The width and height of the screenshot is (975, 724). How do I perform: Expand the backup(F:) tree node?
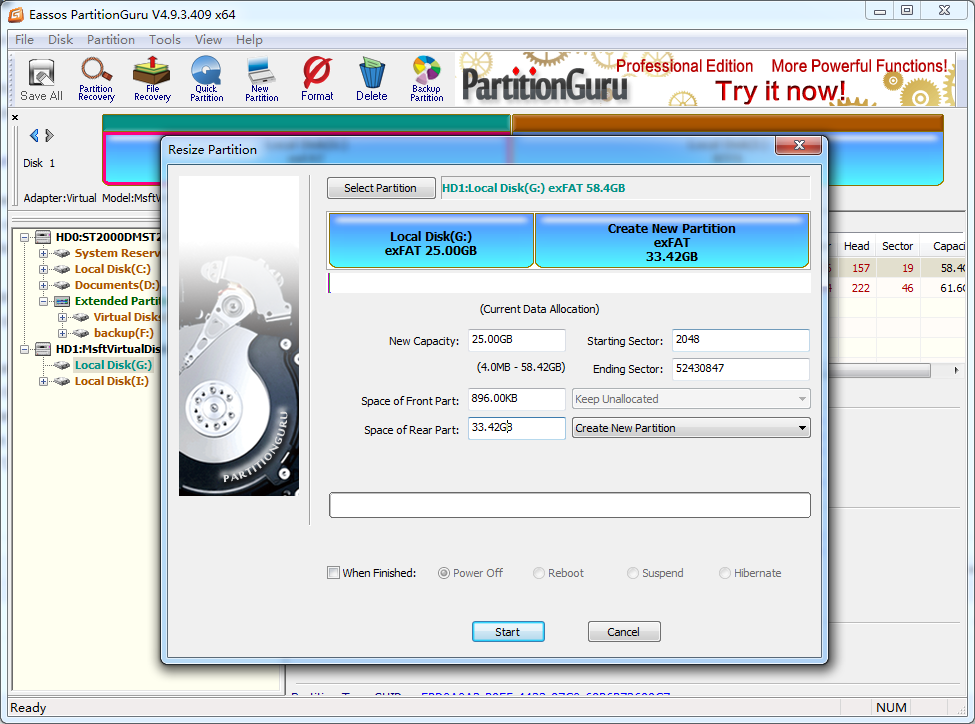tap(62, 333)
